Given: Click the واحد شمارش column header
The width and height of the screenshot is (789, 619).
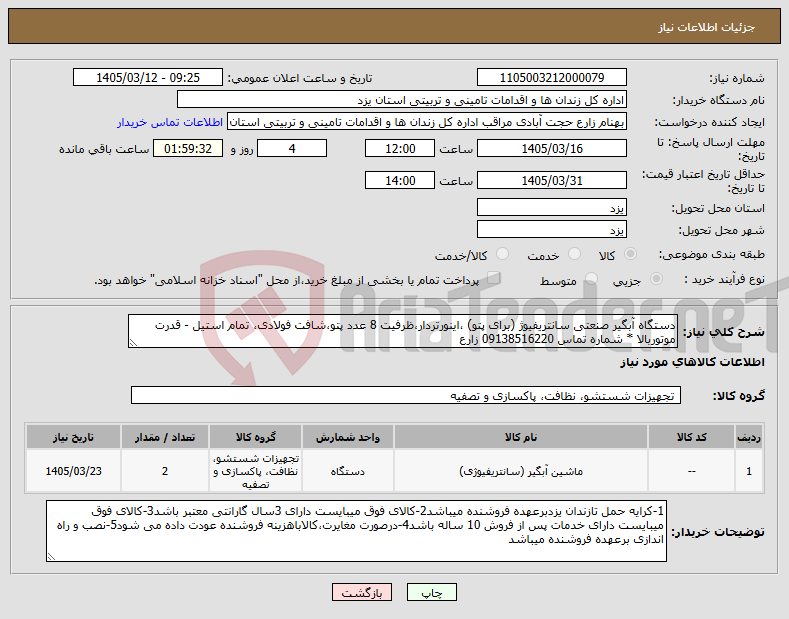Looking at the screenshot, I should pyautogui.click(x=348, y=437).
